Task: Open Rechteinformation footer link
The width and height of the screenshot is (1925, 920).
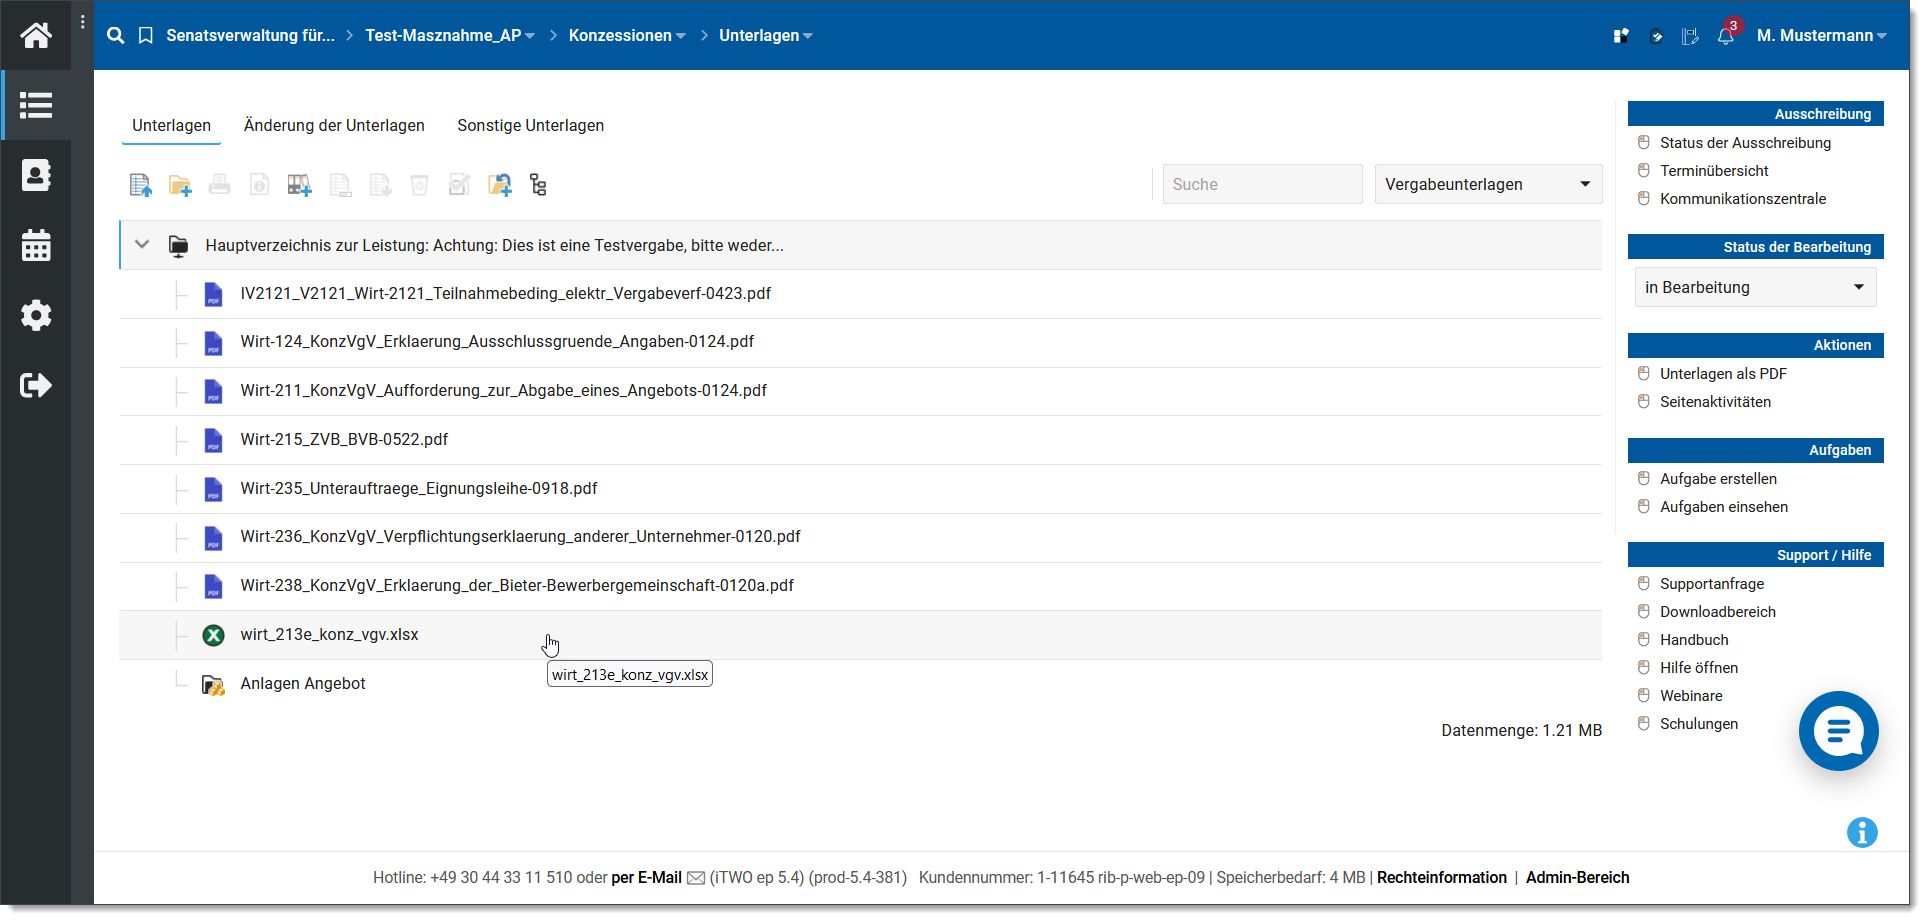Action: click(x=1441, y=878)
